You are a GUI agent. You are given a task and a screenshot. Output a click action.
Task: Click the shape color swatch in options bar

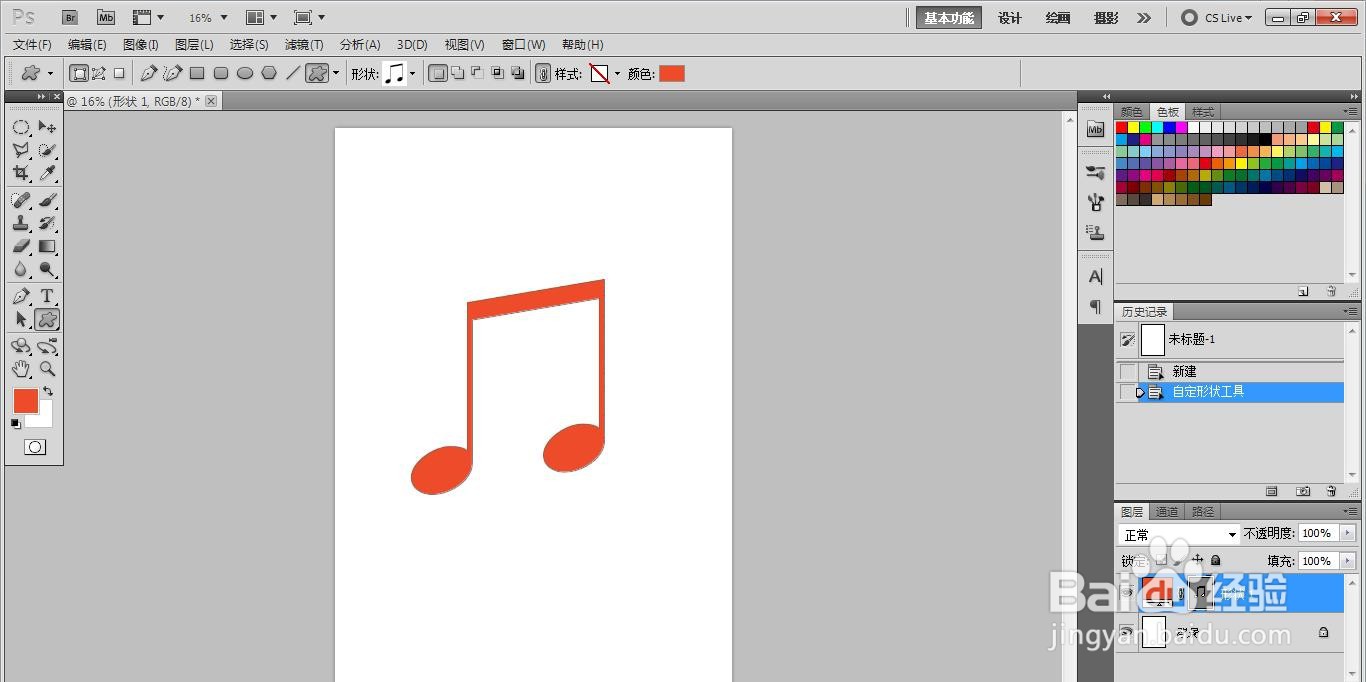pos(672,73)
